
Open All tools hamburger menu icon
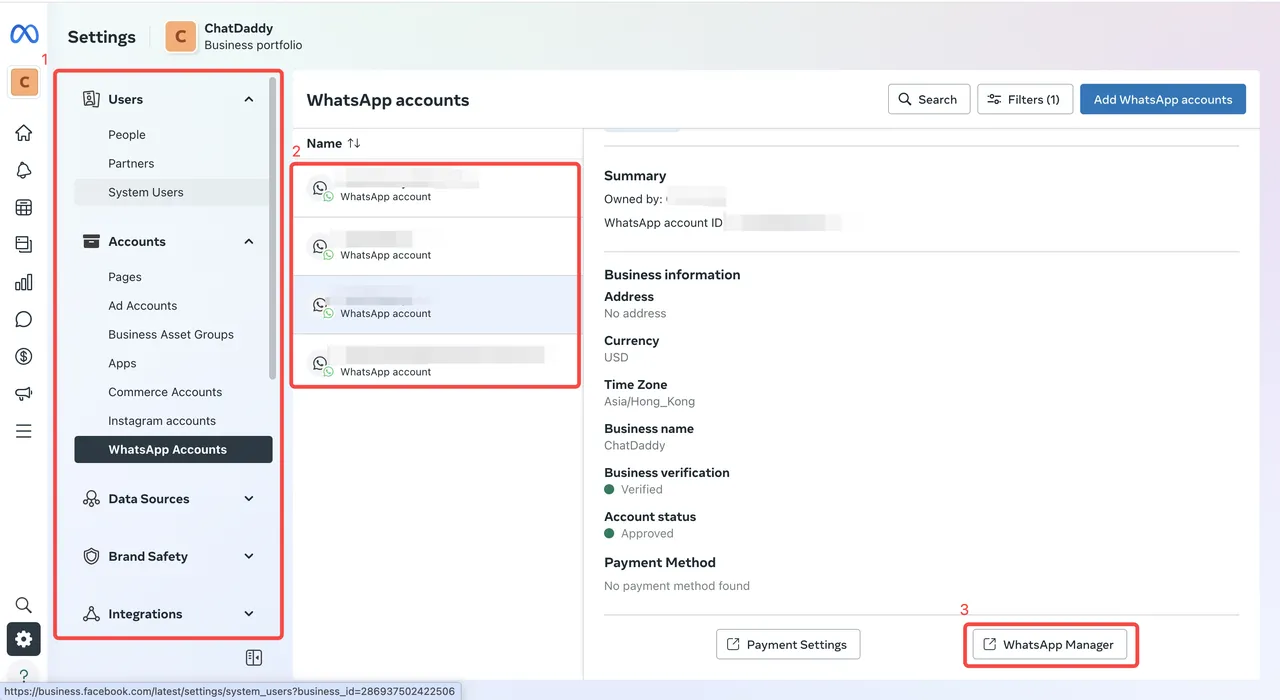tap(24, 431)
